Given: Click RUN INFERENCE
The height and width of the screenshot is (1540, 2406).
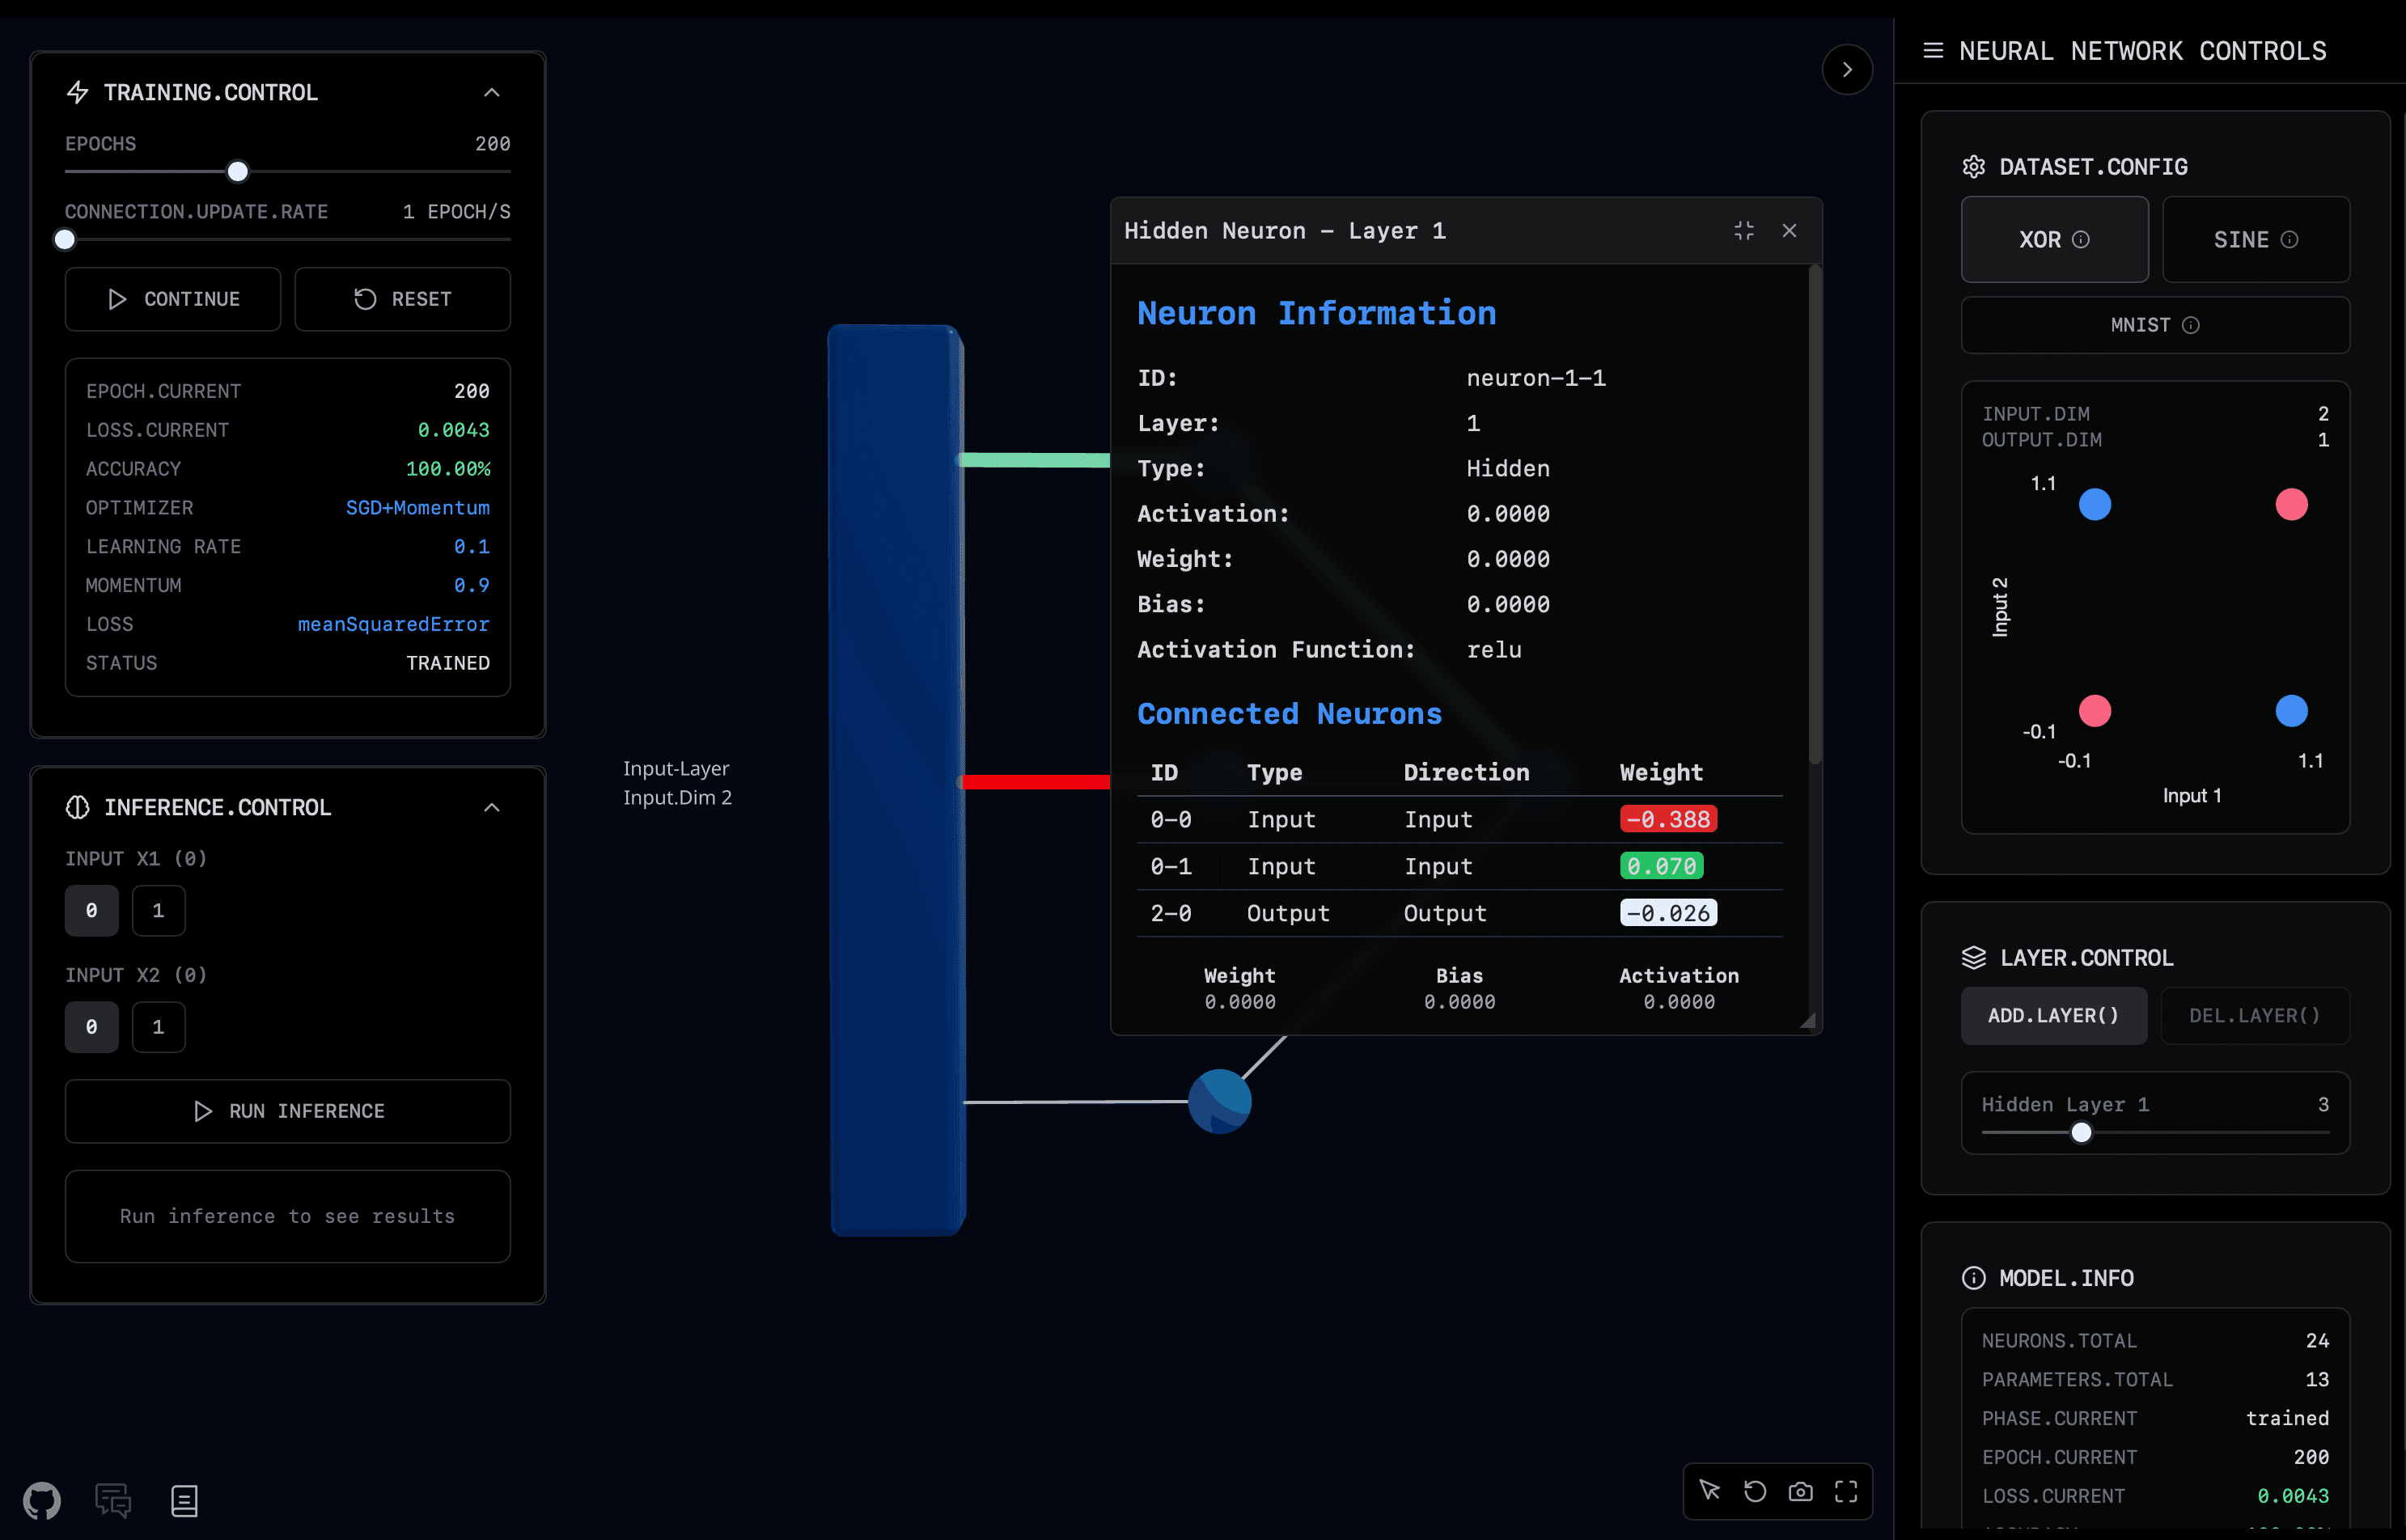Looking at the screenshot, I should pos(287,1111).
